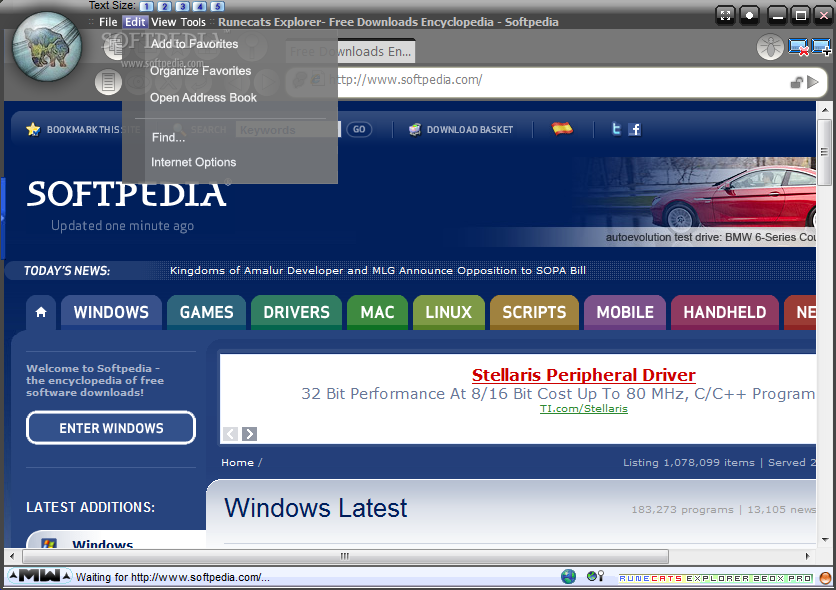Click the vertical scrollbar thumb
Image resolution: width=836 pixels, height=590 pixels.
tap(825, 152)
